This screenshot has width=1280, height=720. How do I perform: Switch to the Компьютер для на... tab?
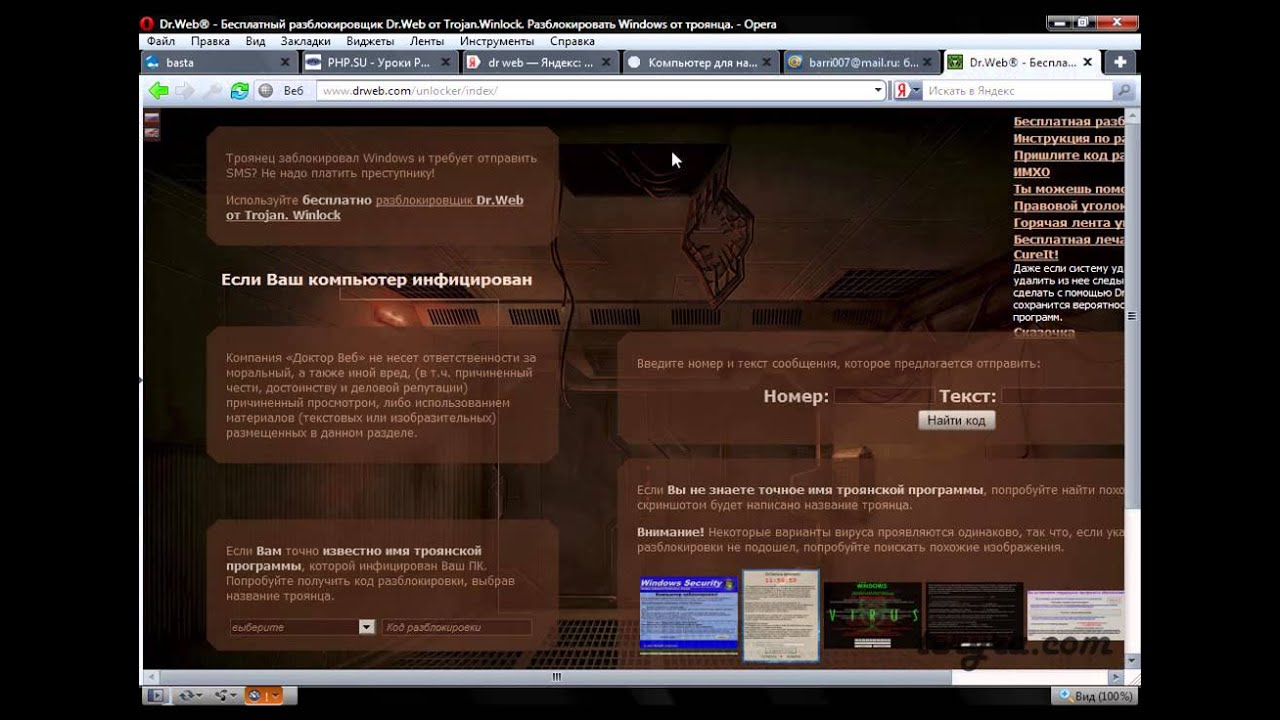coord(700,62)
